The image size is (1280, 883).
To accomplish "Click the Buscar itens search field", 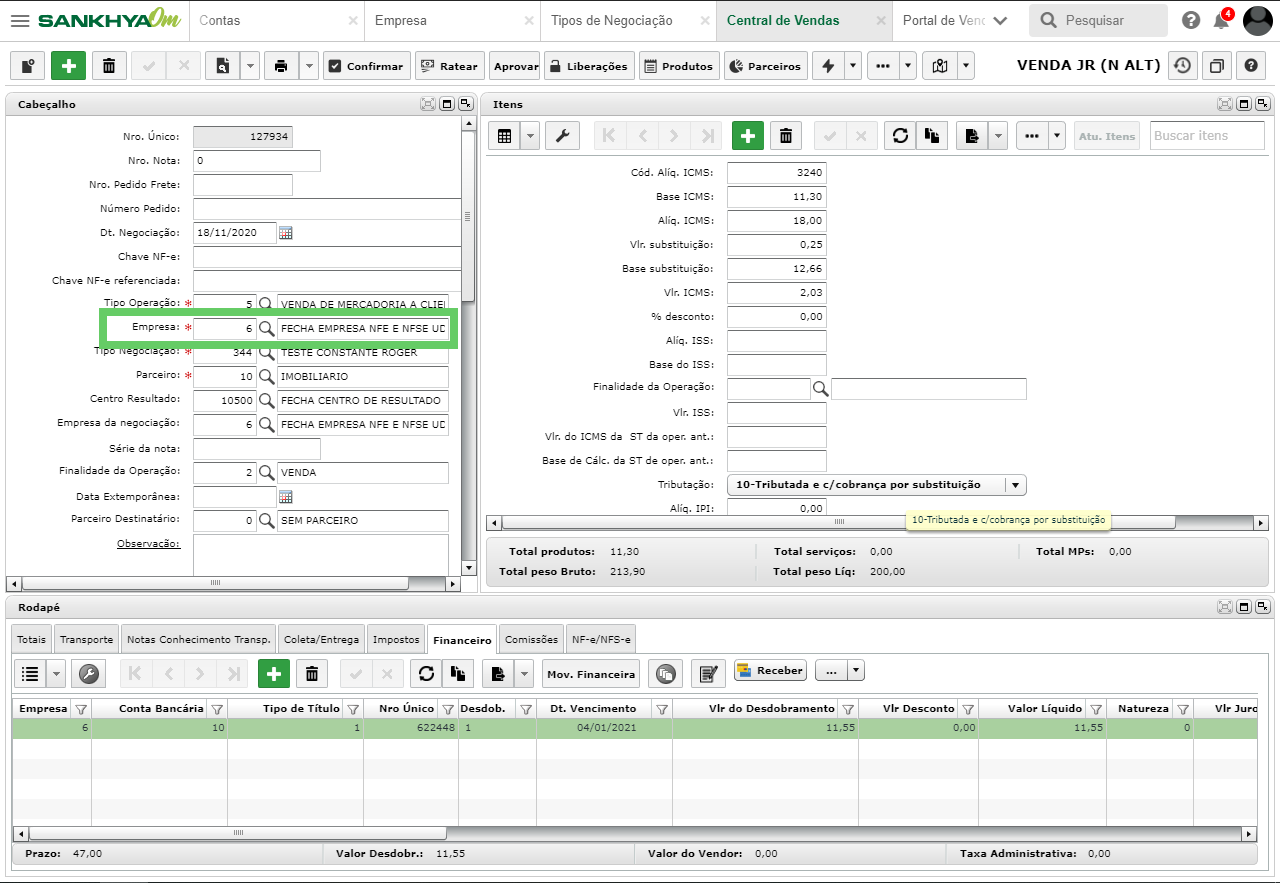I will click(1207, 136).
